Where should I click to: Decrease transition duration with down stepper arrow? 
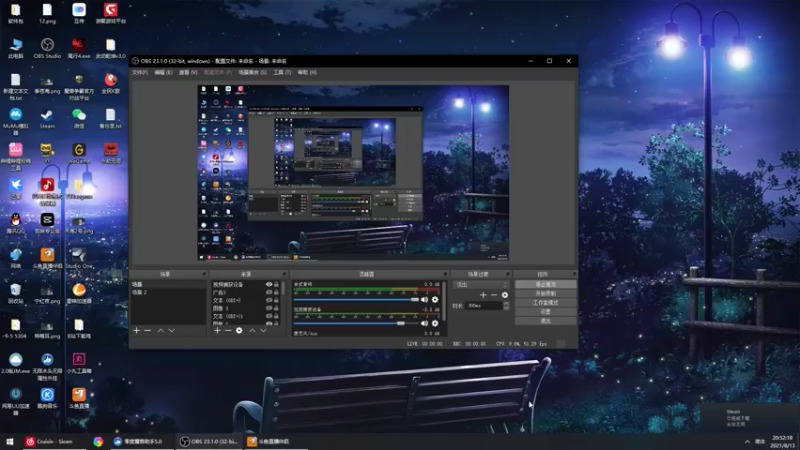pyautogui.click(x=506, y=308)
